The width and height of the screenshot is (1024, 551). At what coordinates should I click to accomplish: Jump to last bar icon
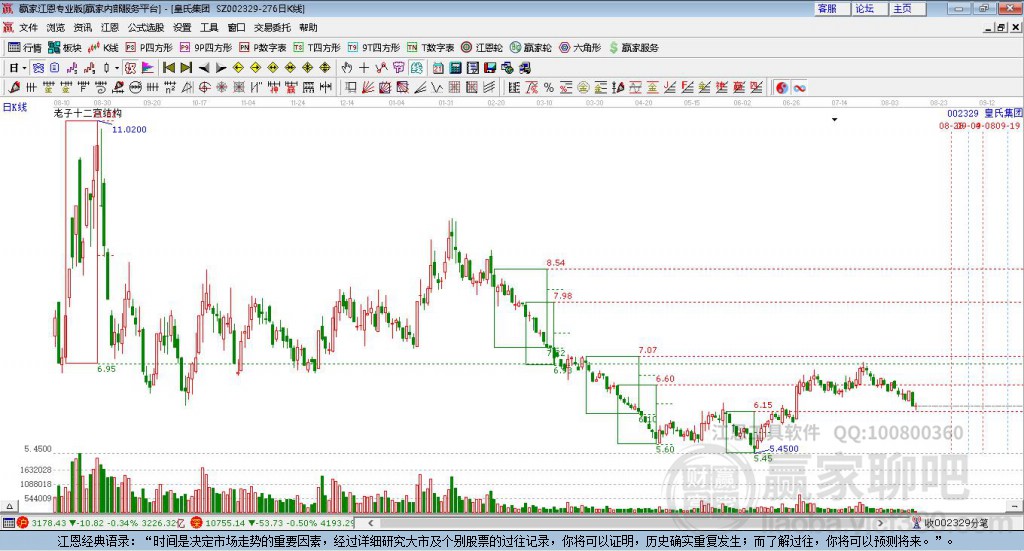186,68
